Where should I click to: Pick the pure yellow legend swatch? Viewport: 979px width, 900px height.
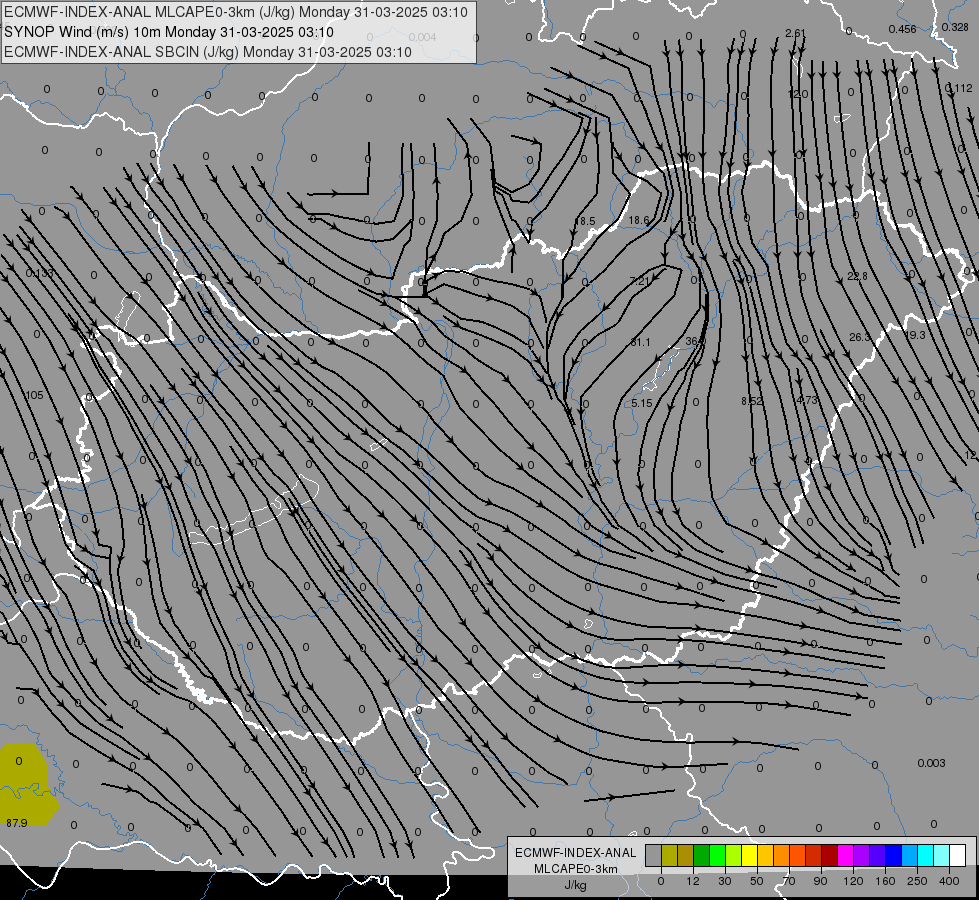click(x=749, y=855)
